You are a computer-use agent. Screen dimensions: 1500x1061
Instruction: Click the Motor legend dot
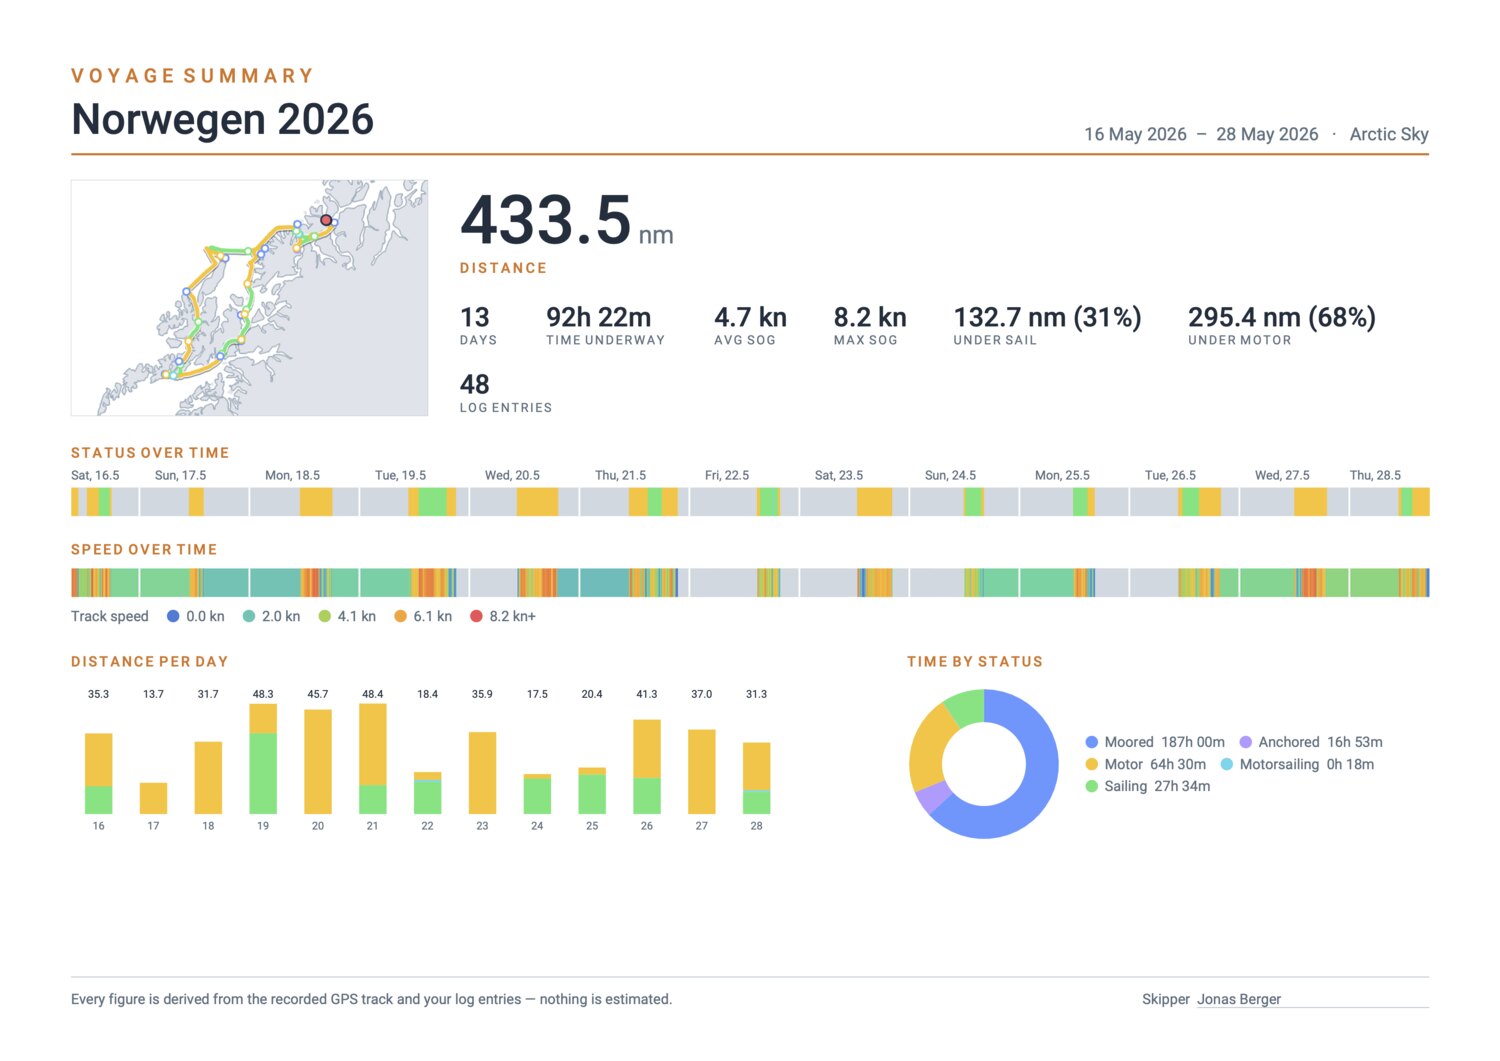1092,764
